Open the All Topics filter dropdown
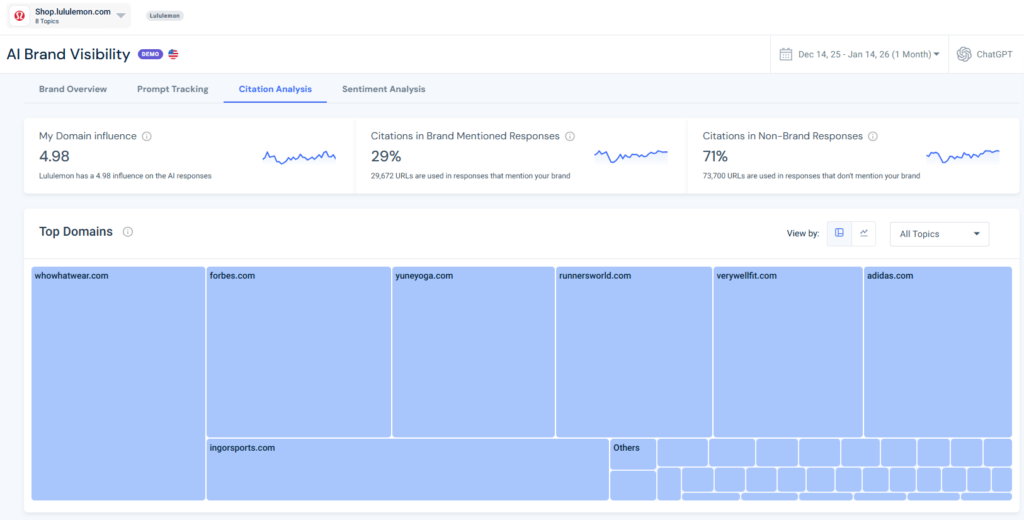Viewport: 1024px width, 520px height. pyautogui.click(x=939, y=234)
